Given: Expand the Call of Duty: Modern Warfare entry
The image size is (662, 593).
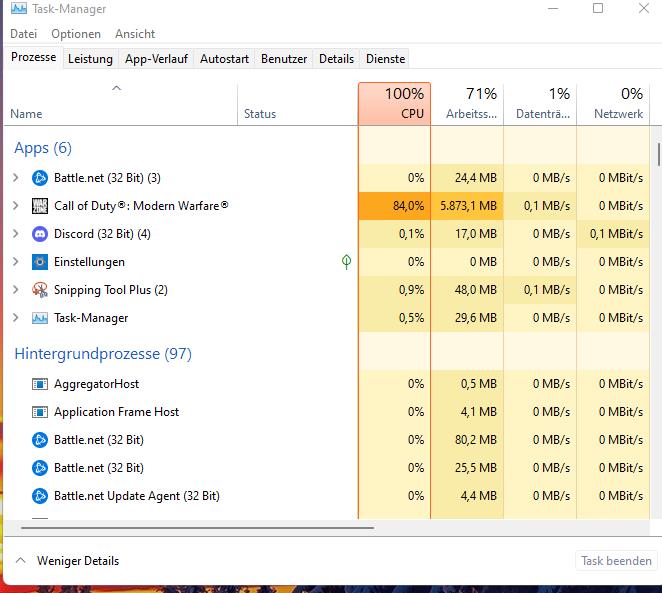Looking at the screenshot, I should (16, 206).
